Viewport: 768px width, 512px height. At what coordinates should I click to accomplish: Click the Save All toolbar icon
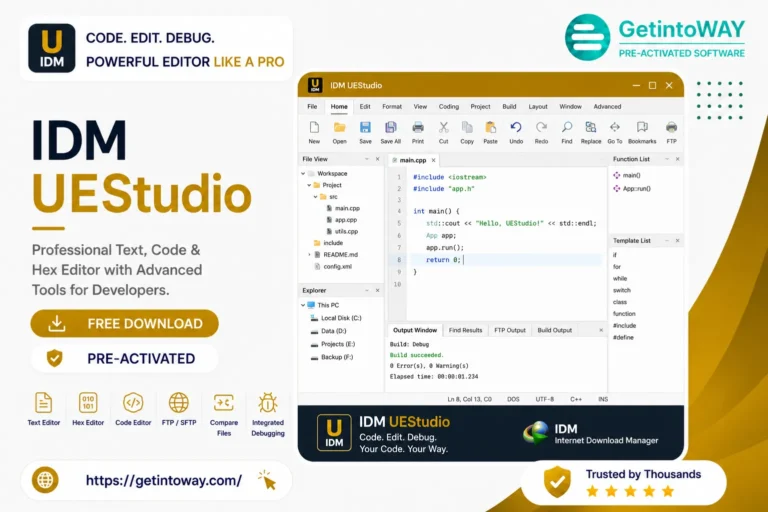click(390, 127)
